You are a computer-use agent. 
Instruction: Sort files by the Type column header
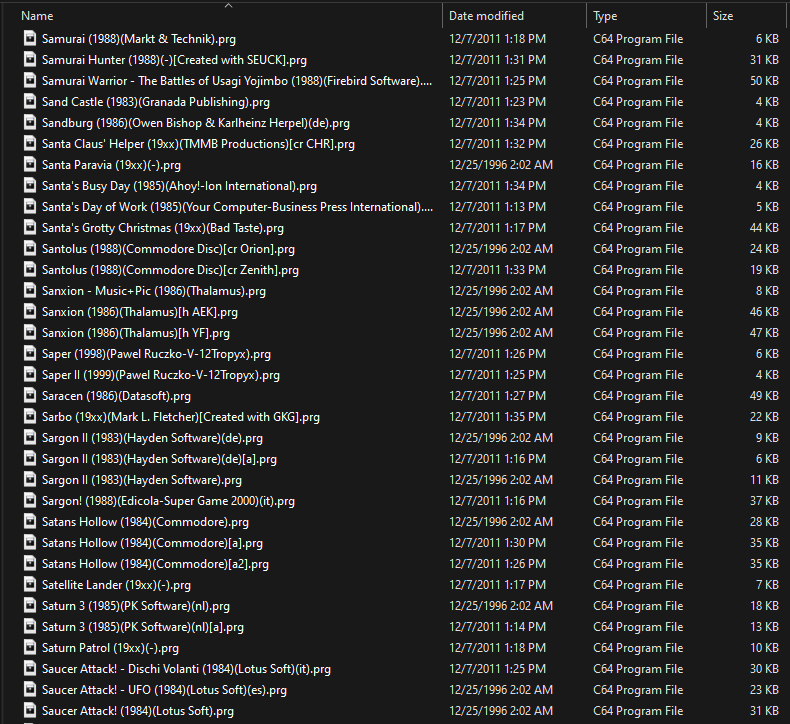point(605,16)
